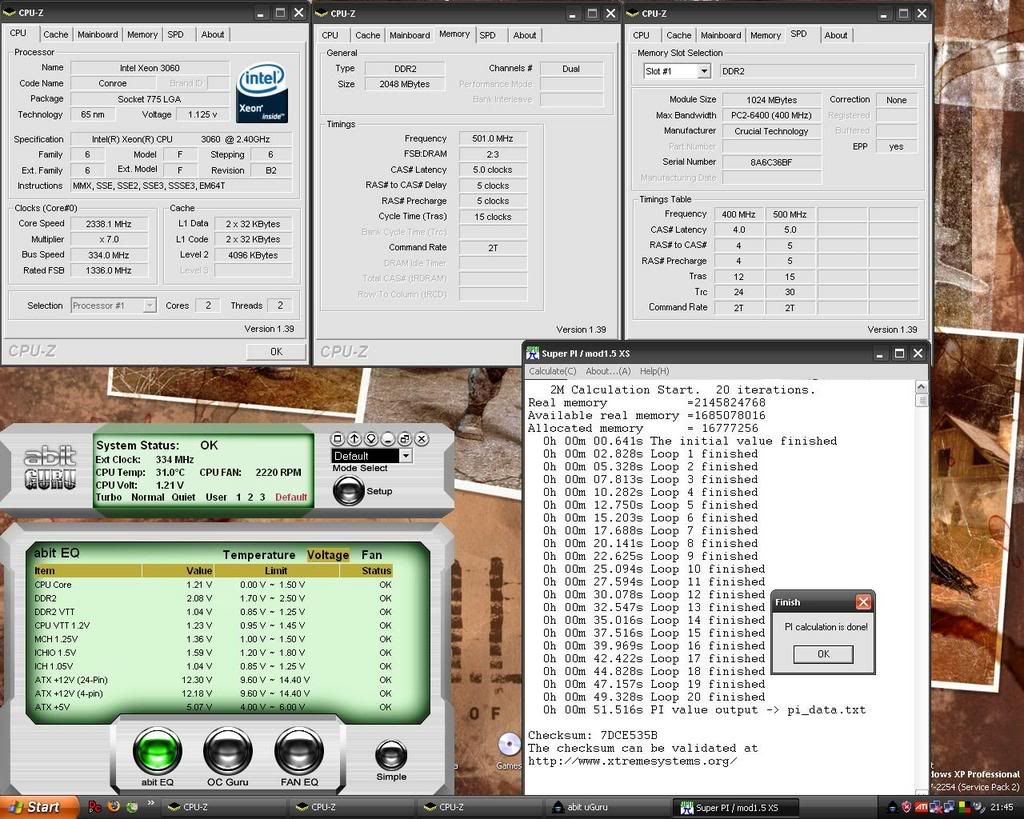Click the uGuru up-arrow circle icon
1024x819 pixels.
pyautogui.click(x=354, y=439)
